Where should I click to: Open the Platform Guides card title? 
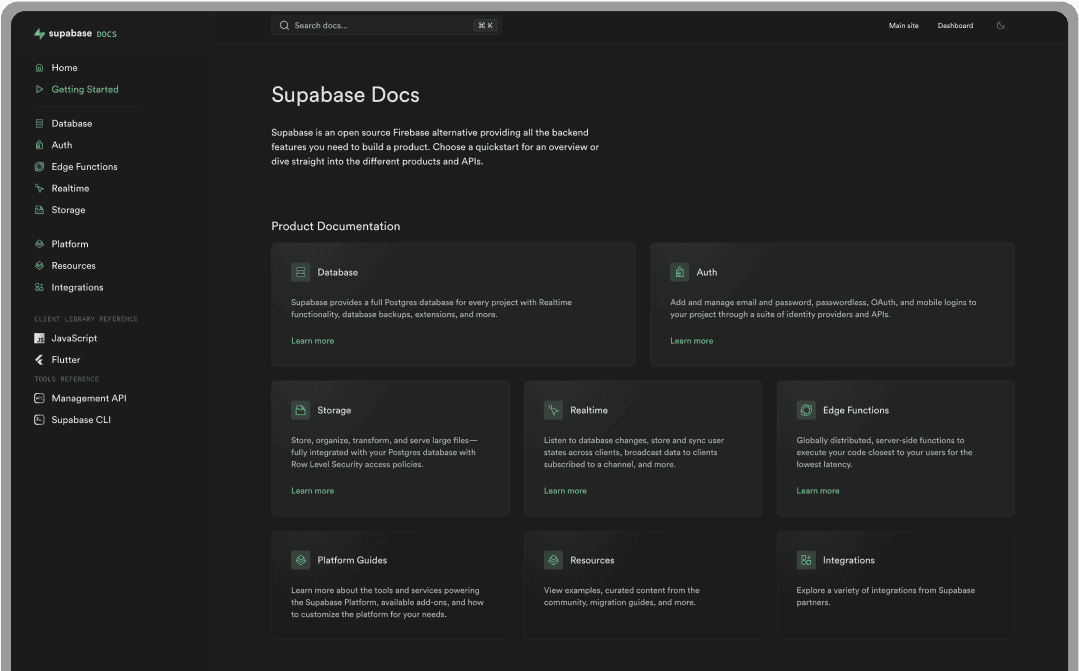click(x=352, y=560)
